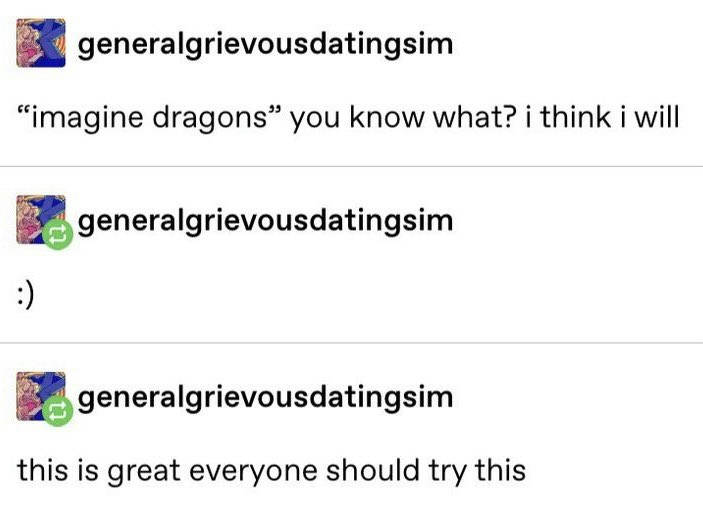Click green reblog icon above the smiley post
The height and width of the screenshot is (507, 703).
coord(58,234)
